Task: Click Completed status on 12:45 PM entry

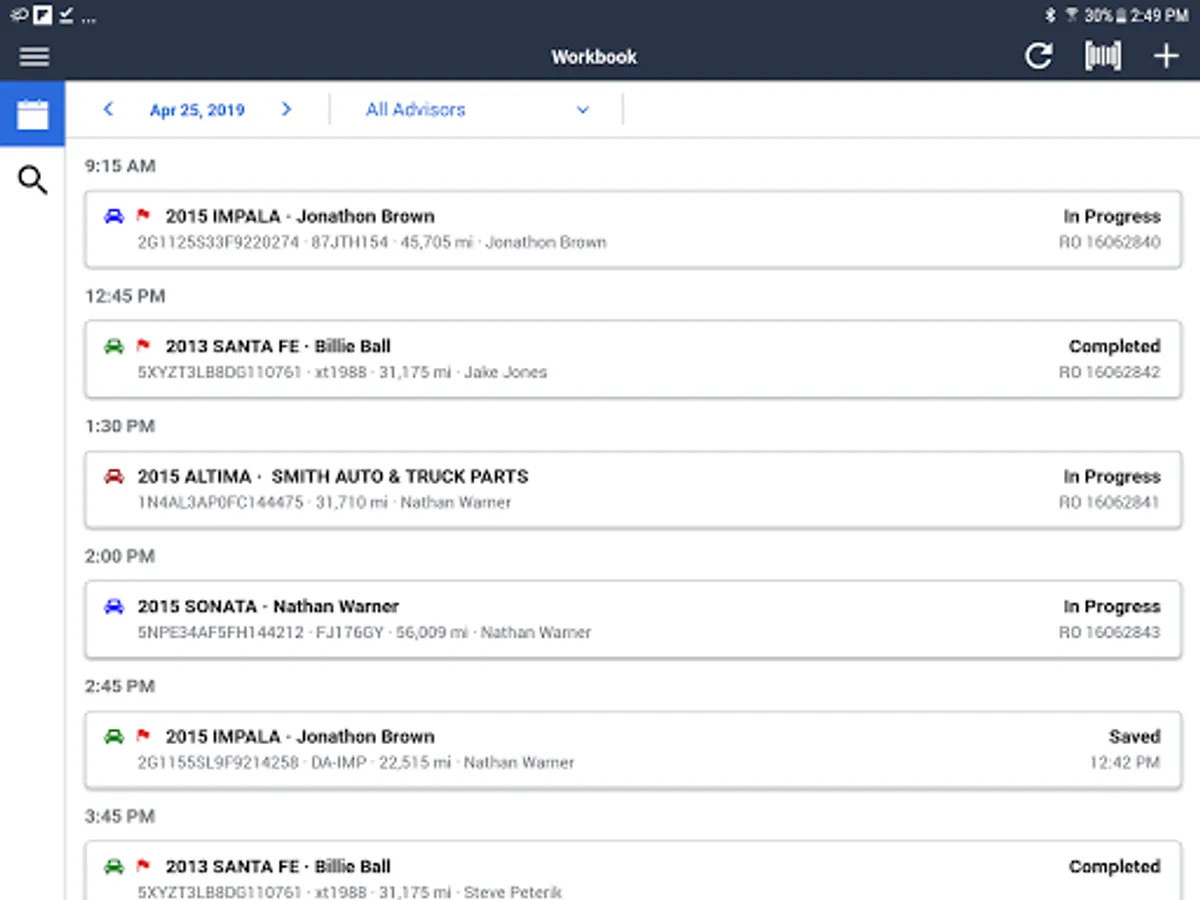Action: coord(1115,347)
